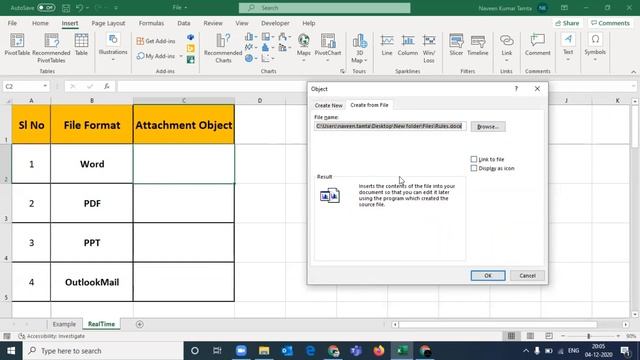The height and width of the screenshot is (360, 640).
Task: Click the Browse... button
Action: (x=488, y=127)
